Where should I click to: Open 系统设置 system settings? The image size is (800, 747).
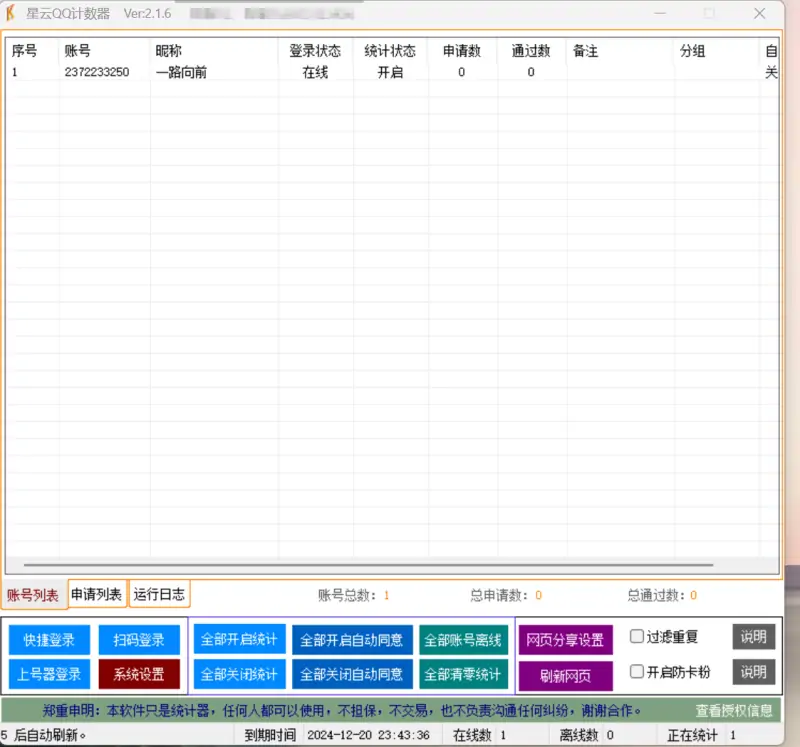click(139, 674)
